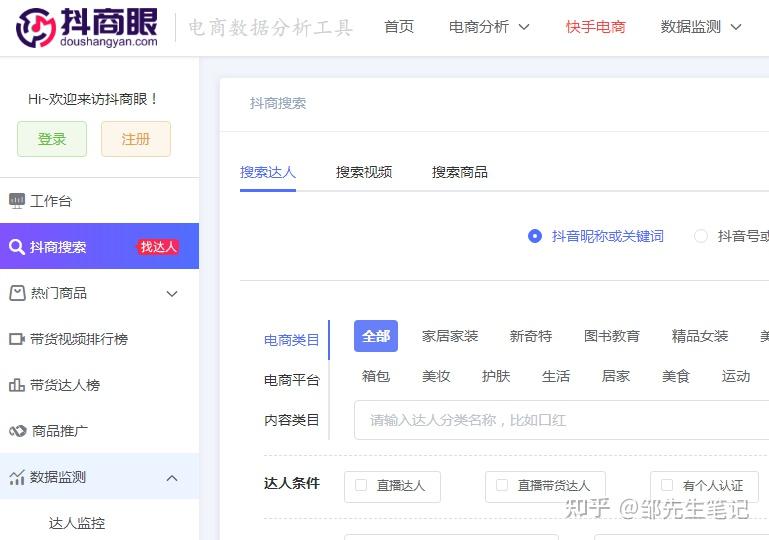
Task: Choose the 精品女装 category
Action: click(700, 336)
